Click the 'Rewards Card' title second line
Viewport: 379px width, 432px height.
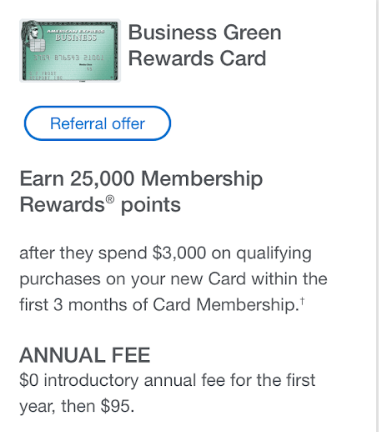click(197, 58)
